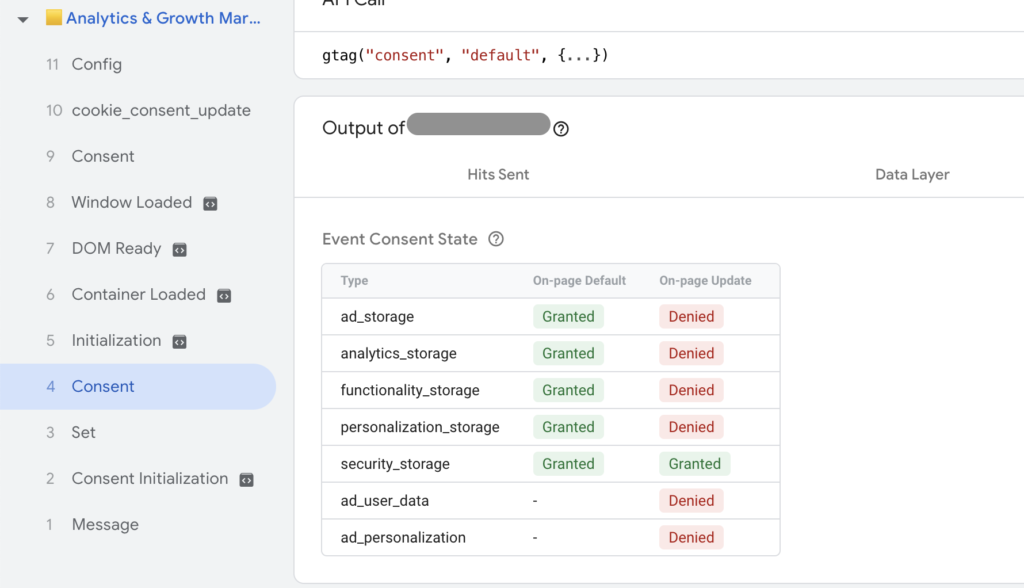Viewport: 1024px width, 588px height.
Task: Open help icon beside Event Consent State
Action: pyautogui.click(x=496, y=239)
